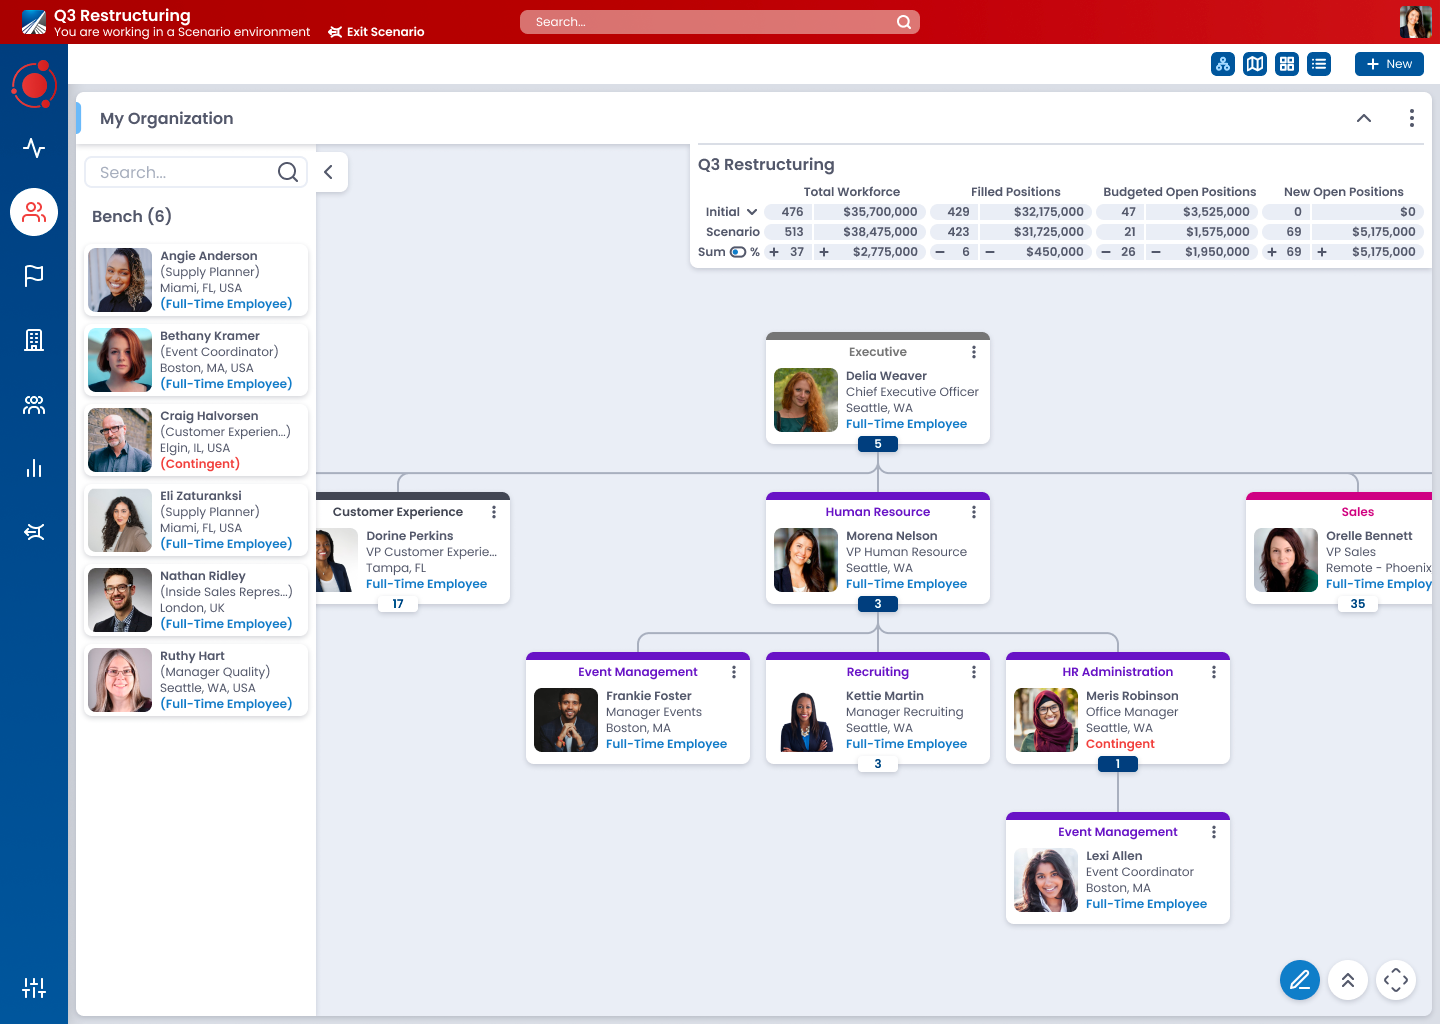Collapse the Bench side panel

tap(328, 172)
